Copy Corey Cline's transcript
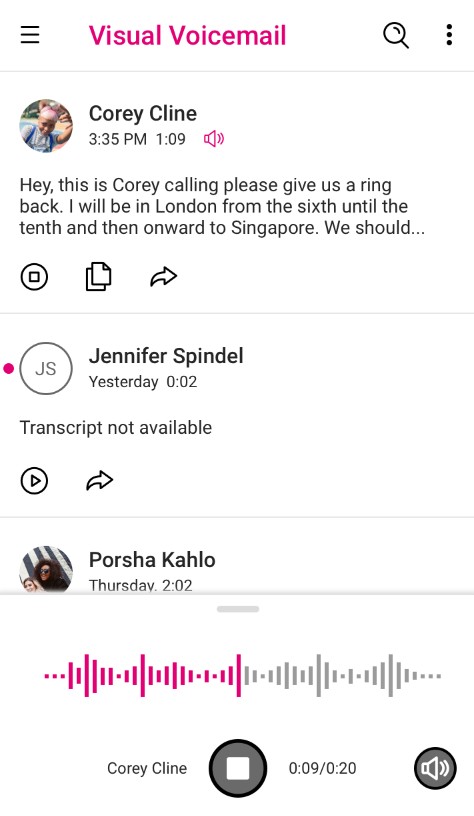The image size is (474, 816). coord(98,276)
